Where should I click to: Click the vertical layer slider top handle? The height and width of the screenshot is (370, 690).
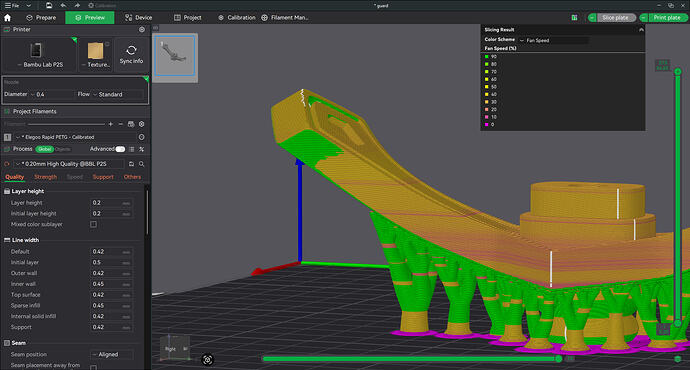[x=678, y=71]
